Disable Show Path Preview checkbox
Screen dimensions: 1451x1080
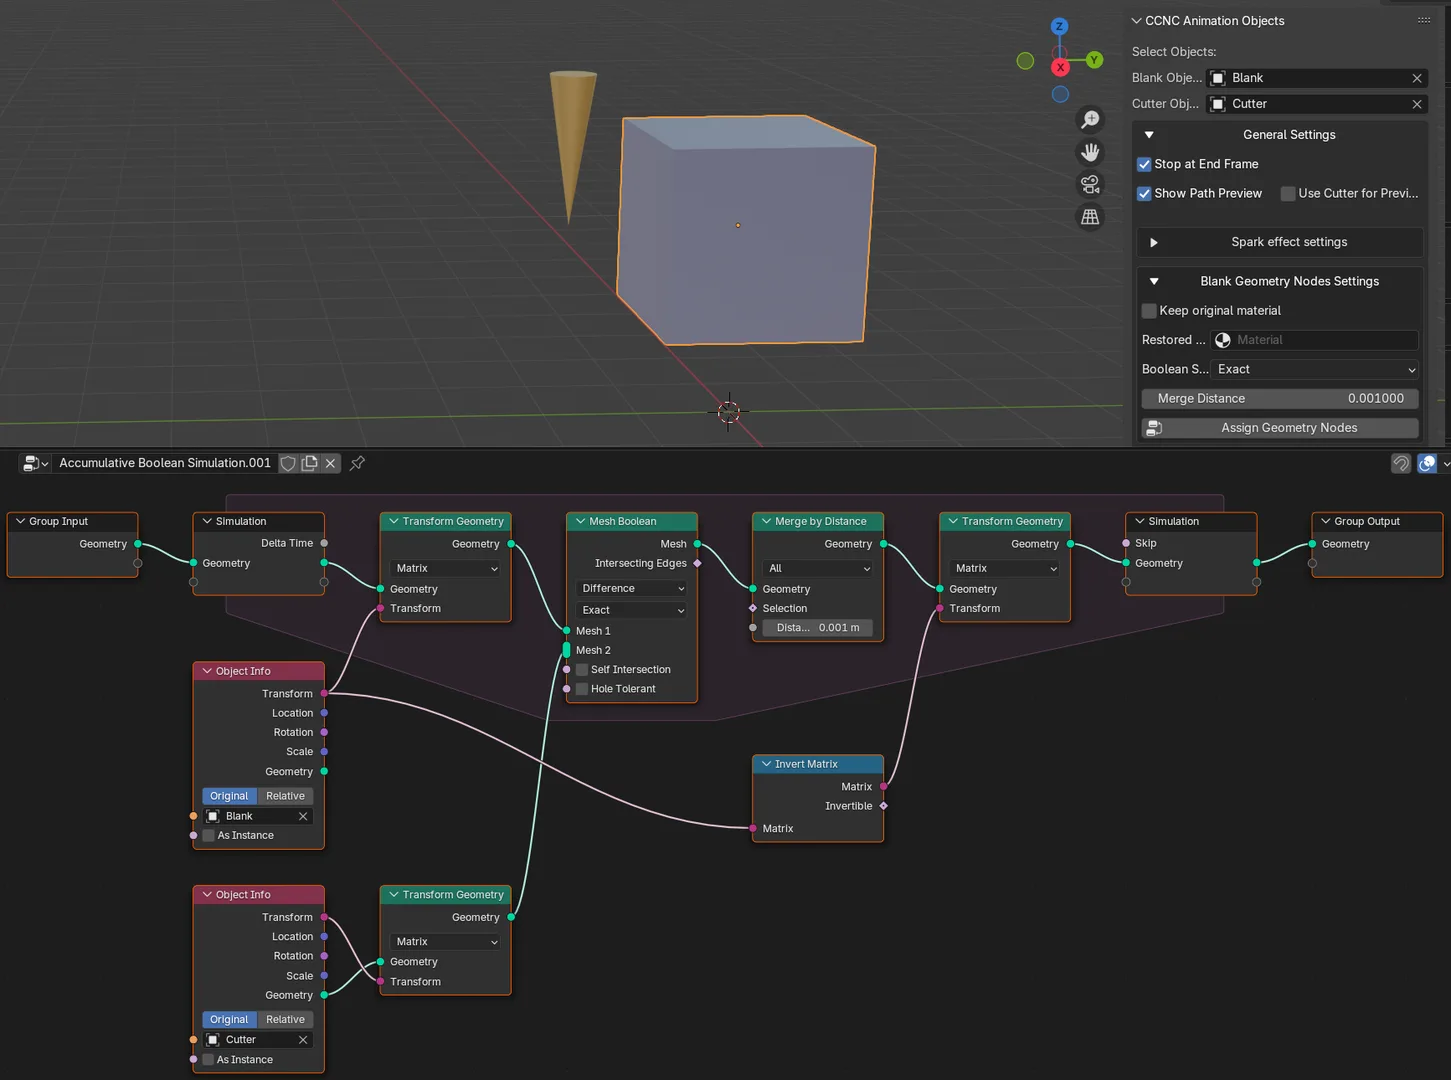click(x=1144, y=193)
